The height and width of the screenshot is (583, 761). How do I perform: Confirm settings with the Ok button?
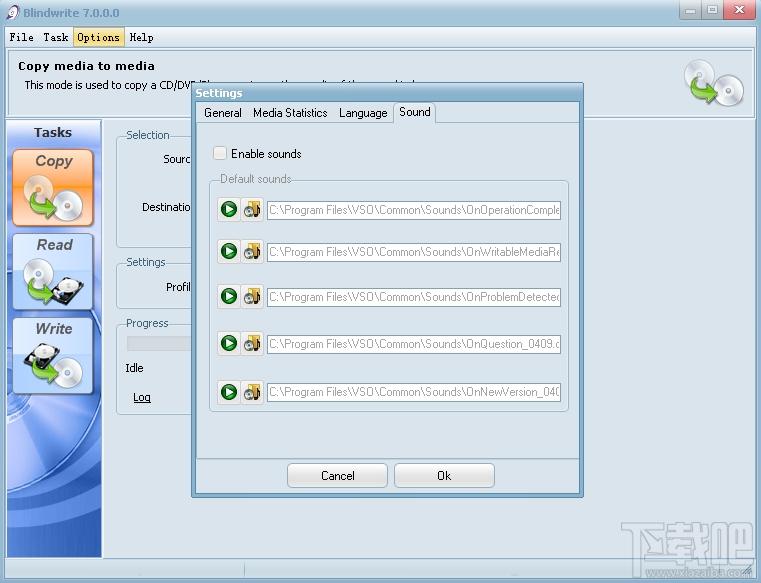click(x=444, y=475)
